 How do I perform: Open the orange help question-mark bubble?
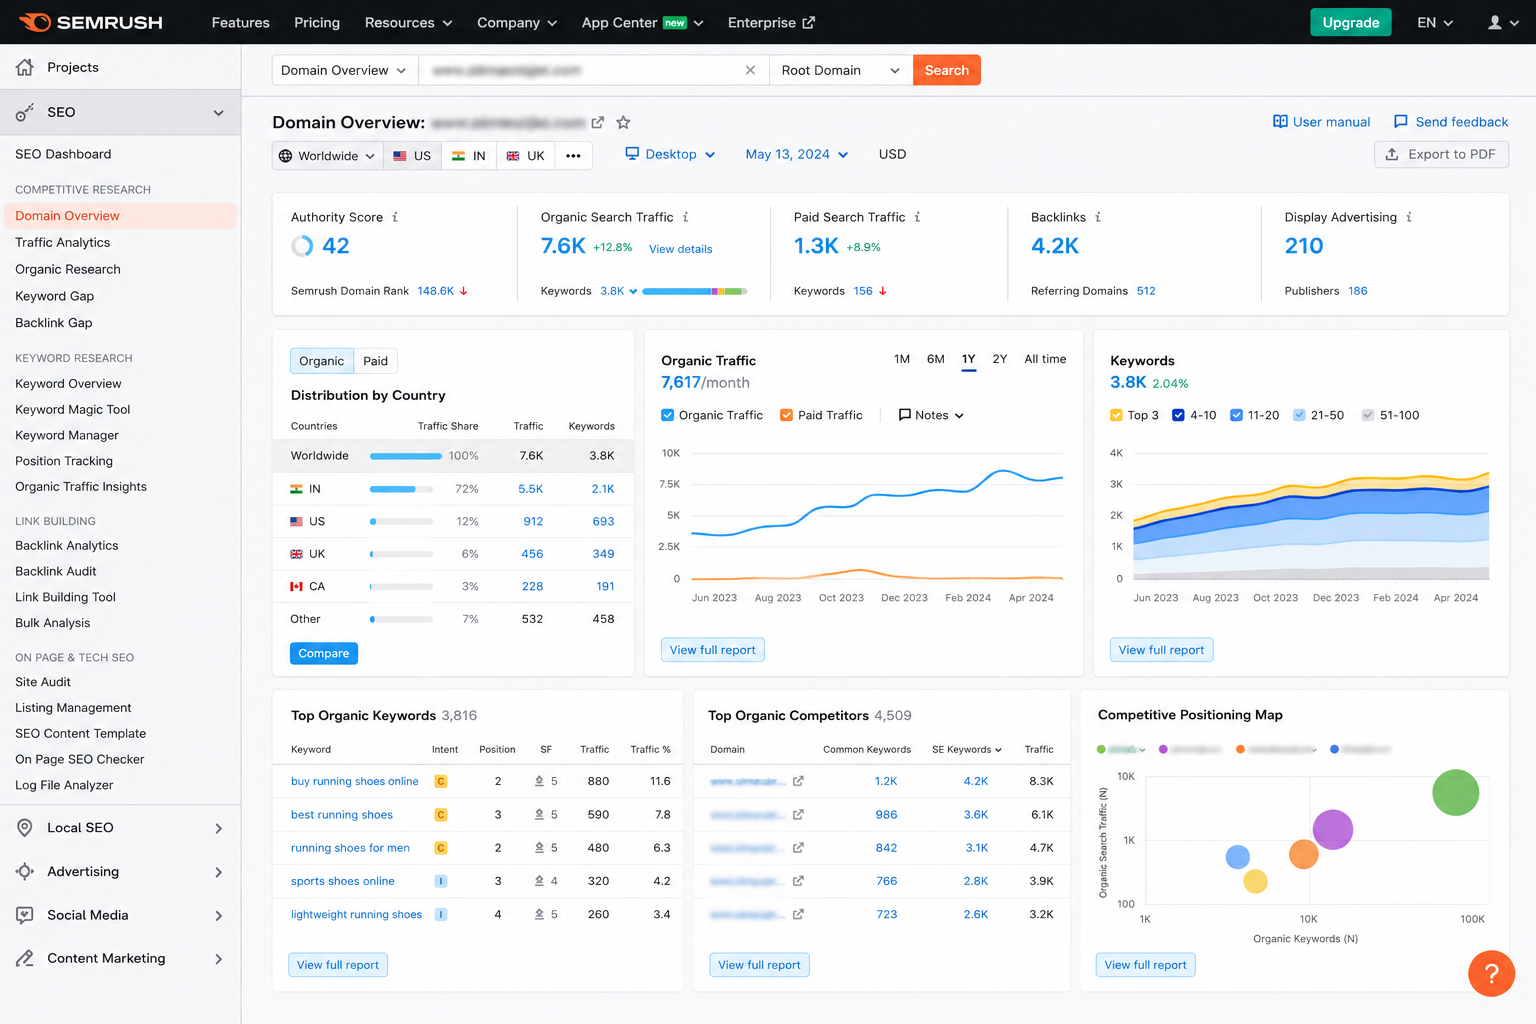(x=1491, y=973)
